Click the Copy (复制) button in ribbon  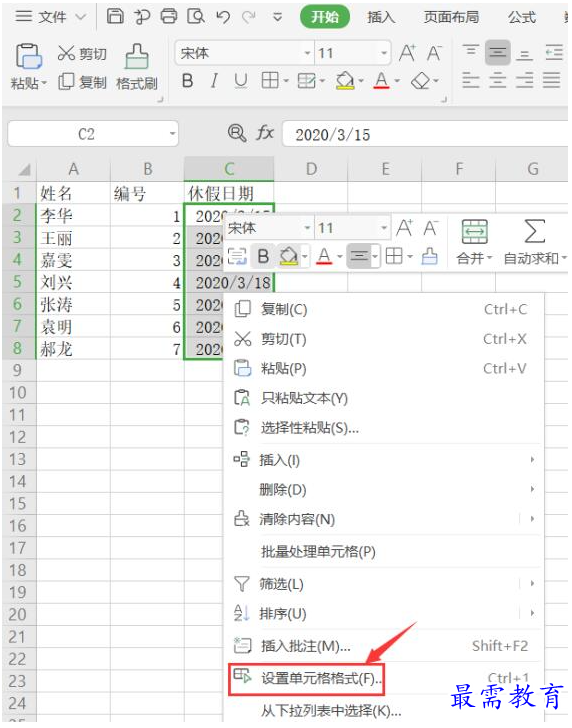click(83, 82)
